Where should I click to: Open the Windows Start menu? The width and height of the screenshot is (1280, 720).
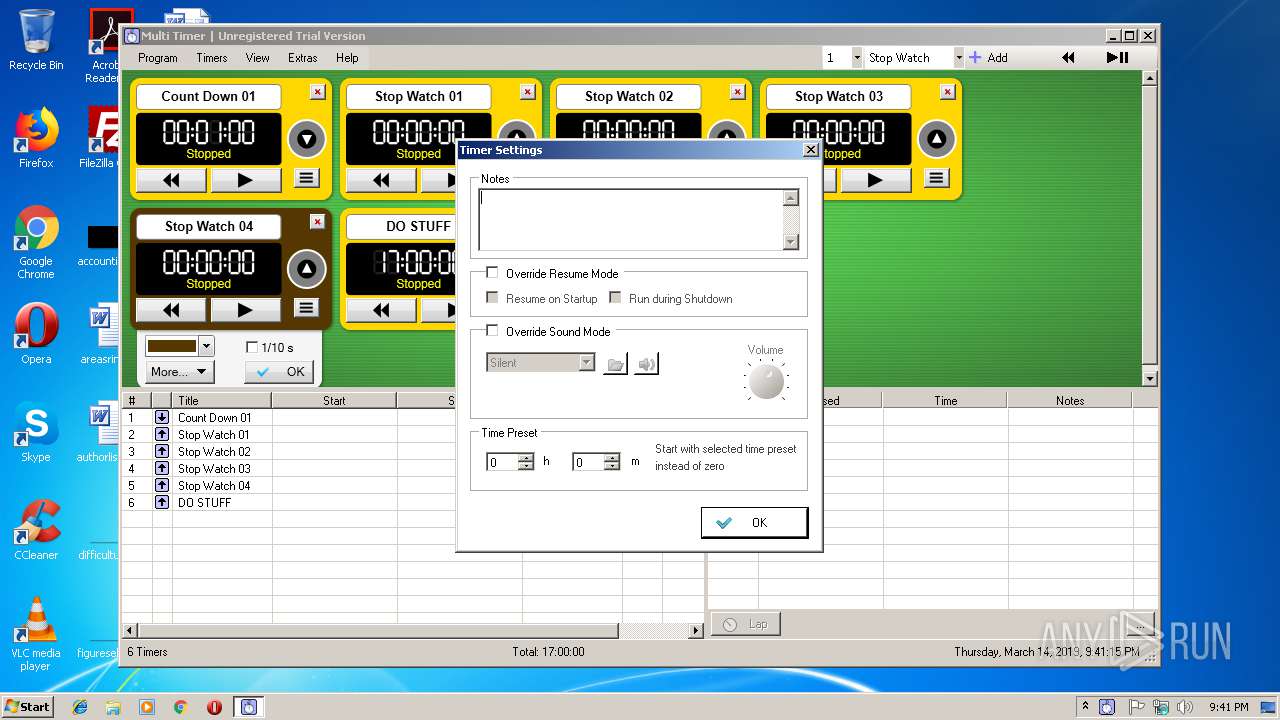click(28, 706)
